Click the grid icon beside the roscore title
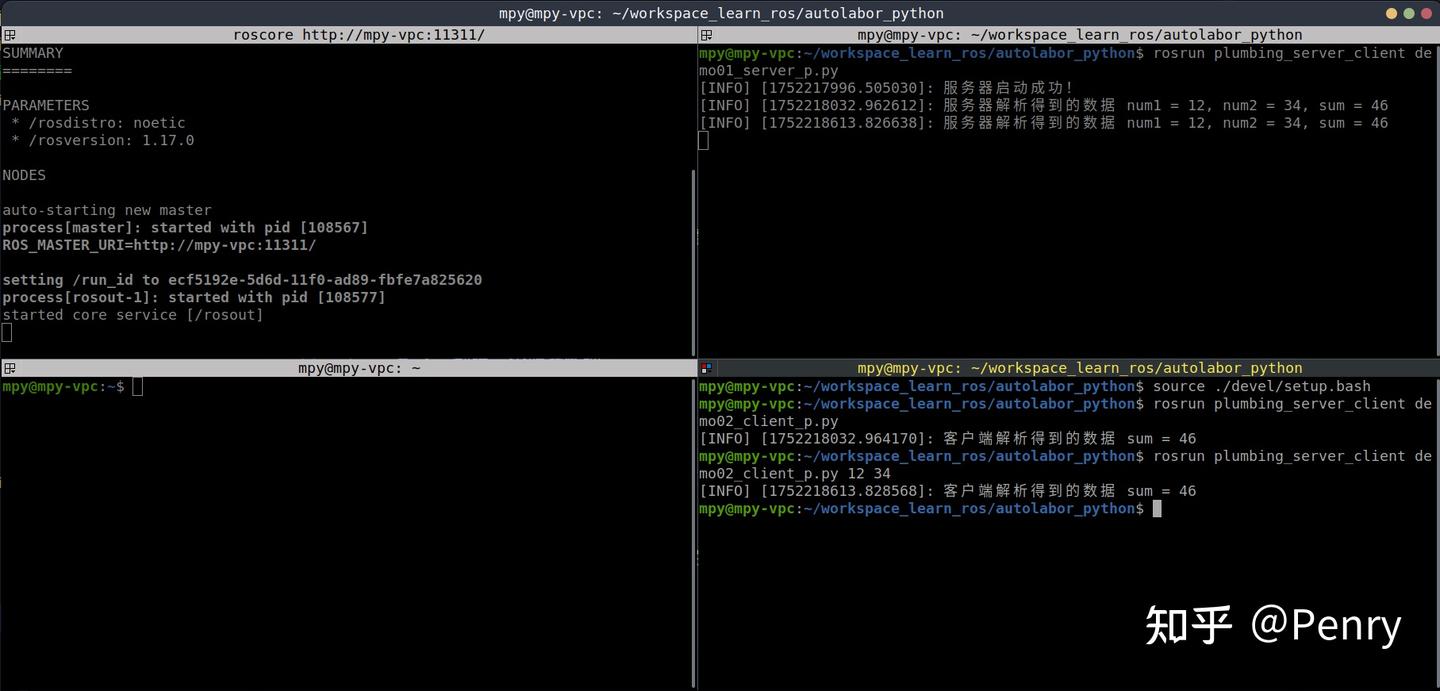The height and width of the screenshot is (691, 1440). (9, 34)
